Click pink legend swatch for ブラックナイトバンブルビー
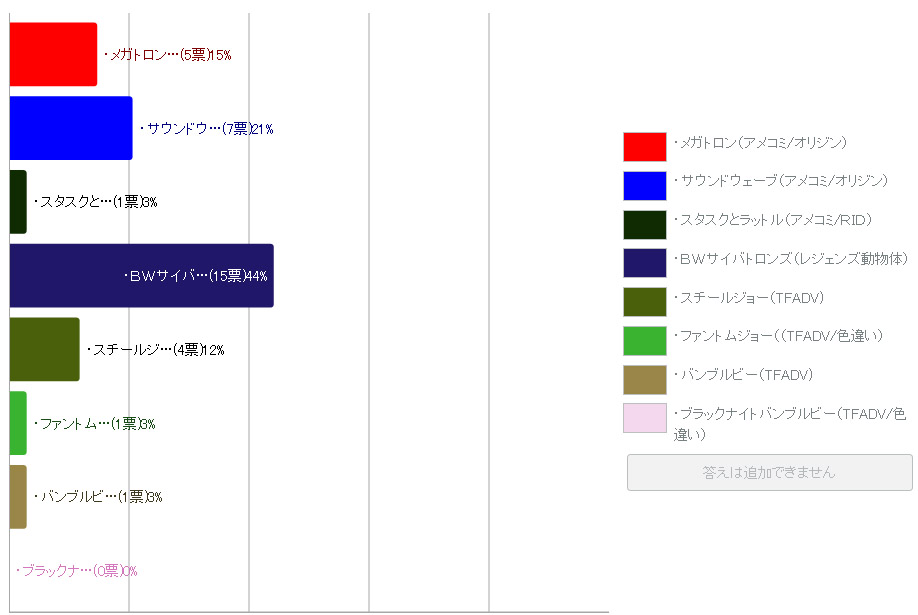This screenshot has width=918, height=615. coord(645,418)
